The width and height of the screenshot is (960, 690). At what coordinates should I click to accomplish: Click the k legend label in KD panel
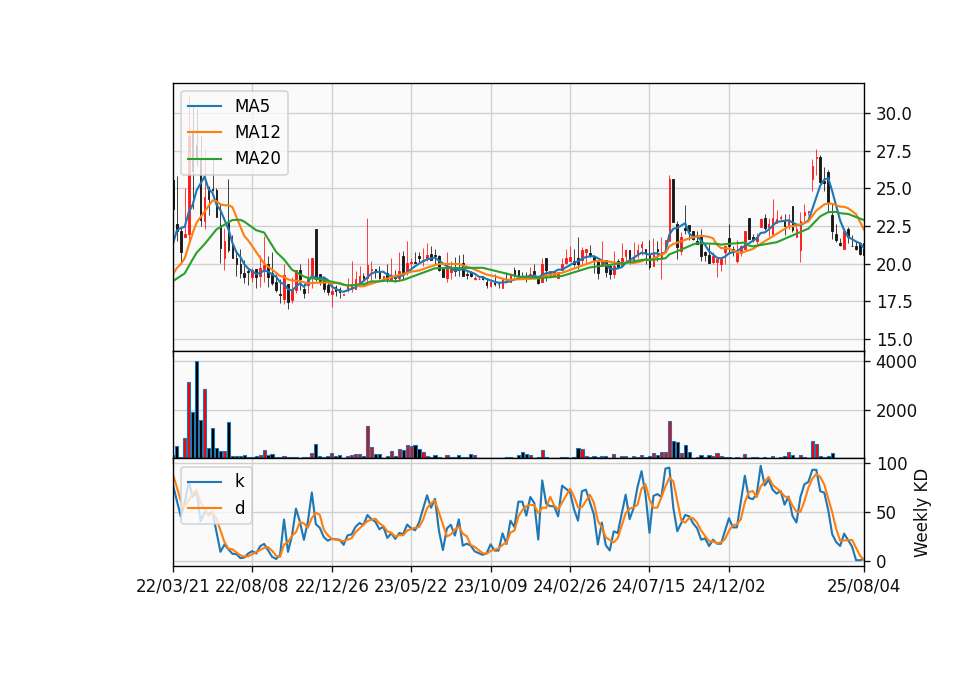(x=239, y=481)
